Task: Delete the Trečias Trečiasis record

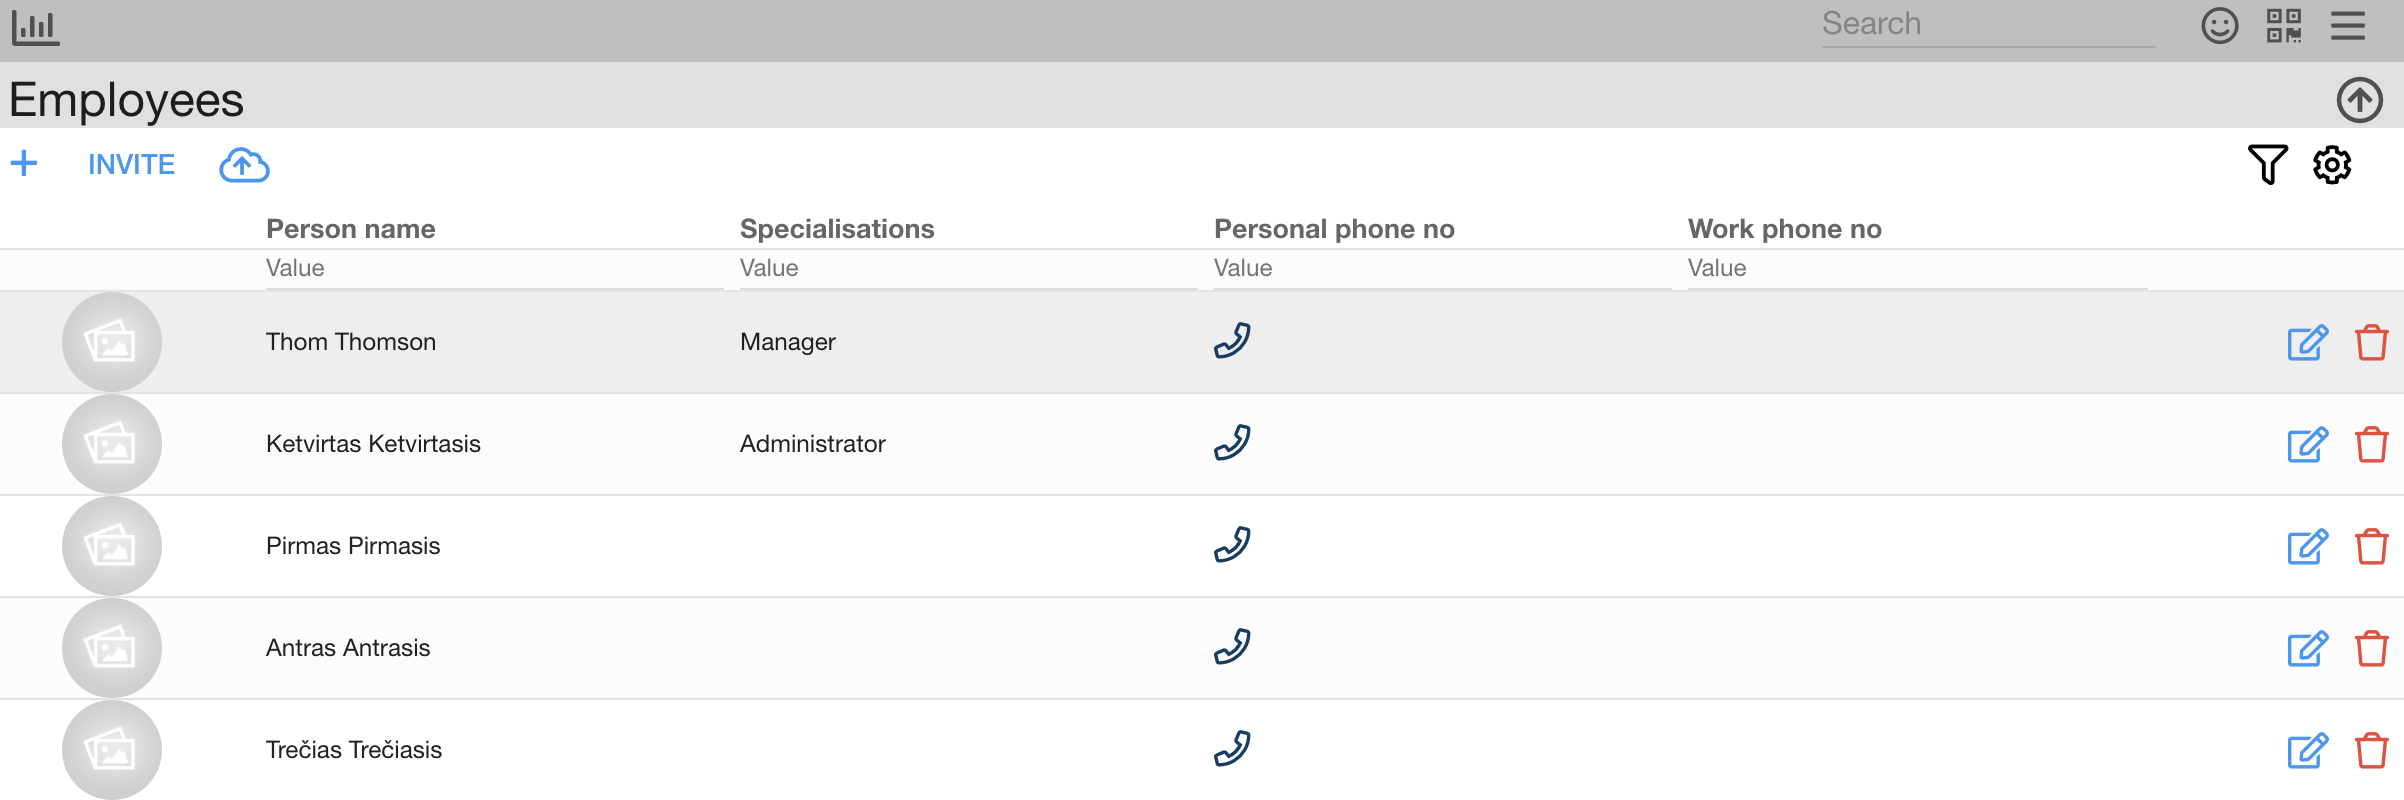Action: (2372, 751)
